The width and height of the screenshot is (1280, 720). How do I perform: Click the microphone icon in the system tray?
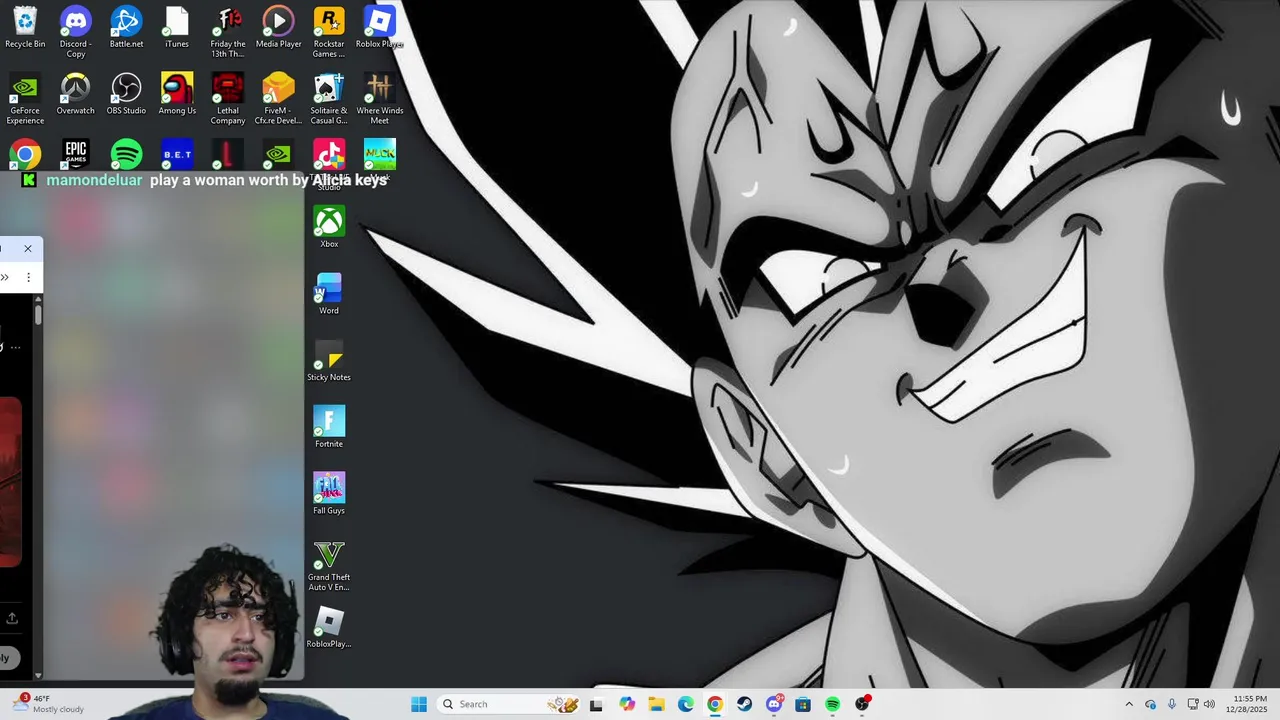(x=1172, y=704)
